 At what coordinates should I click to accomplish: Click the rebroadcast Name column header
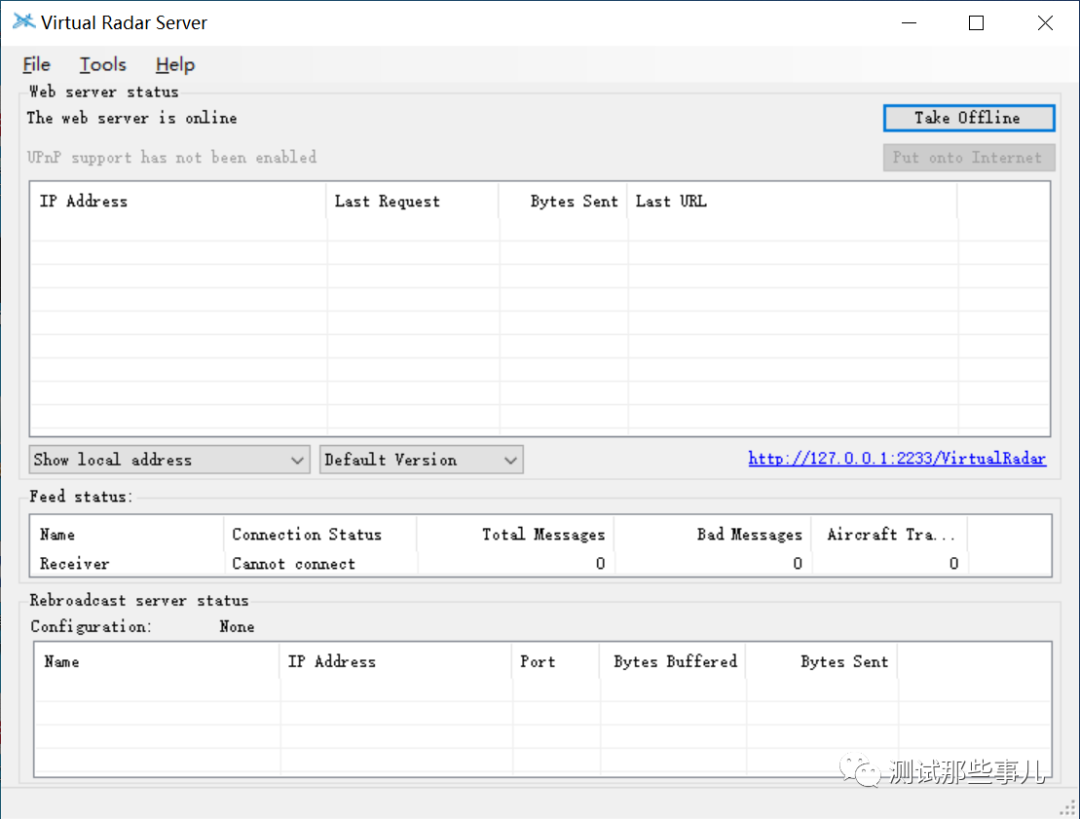click(x=157, y=662)
